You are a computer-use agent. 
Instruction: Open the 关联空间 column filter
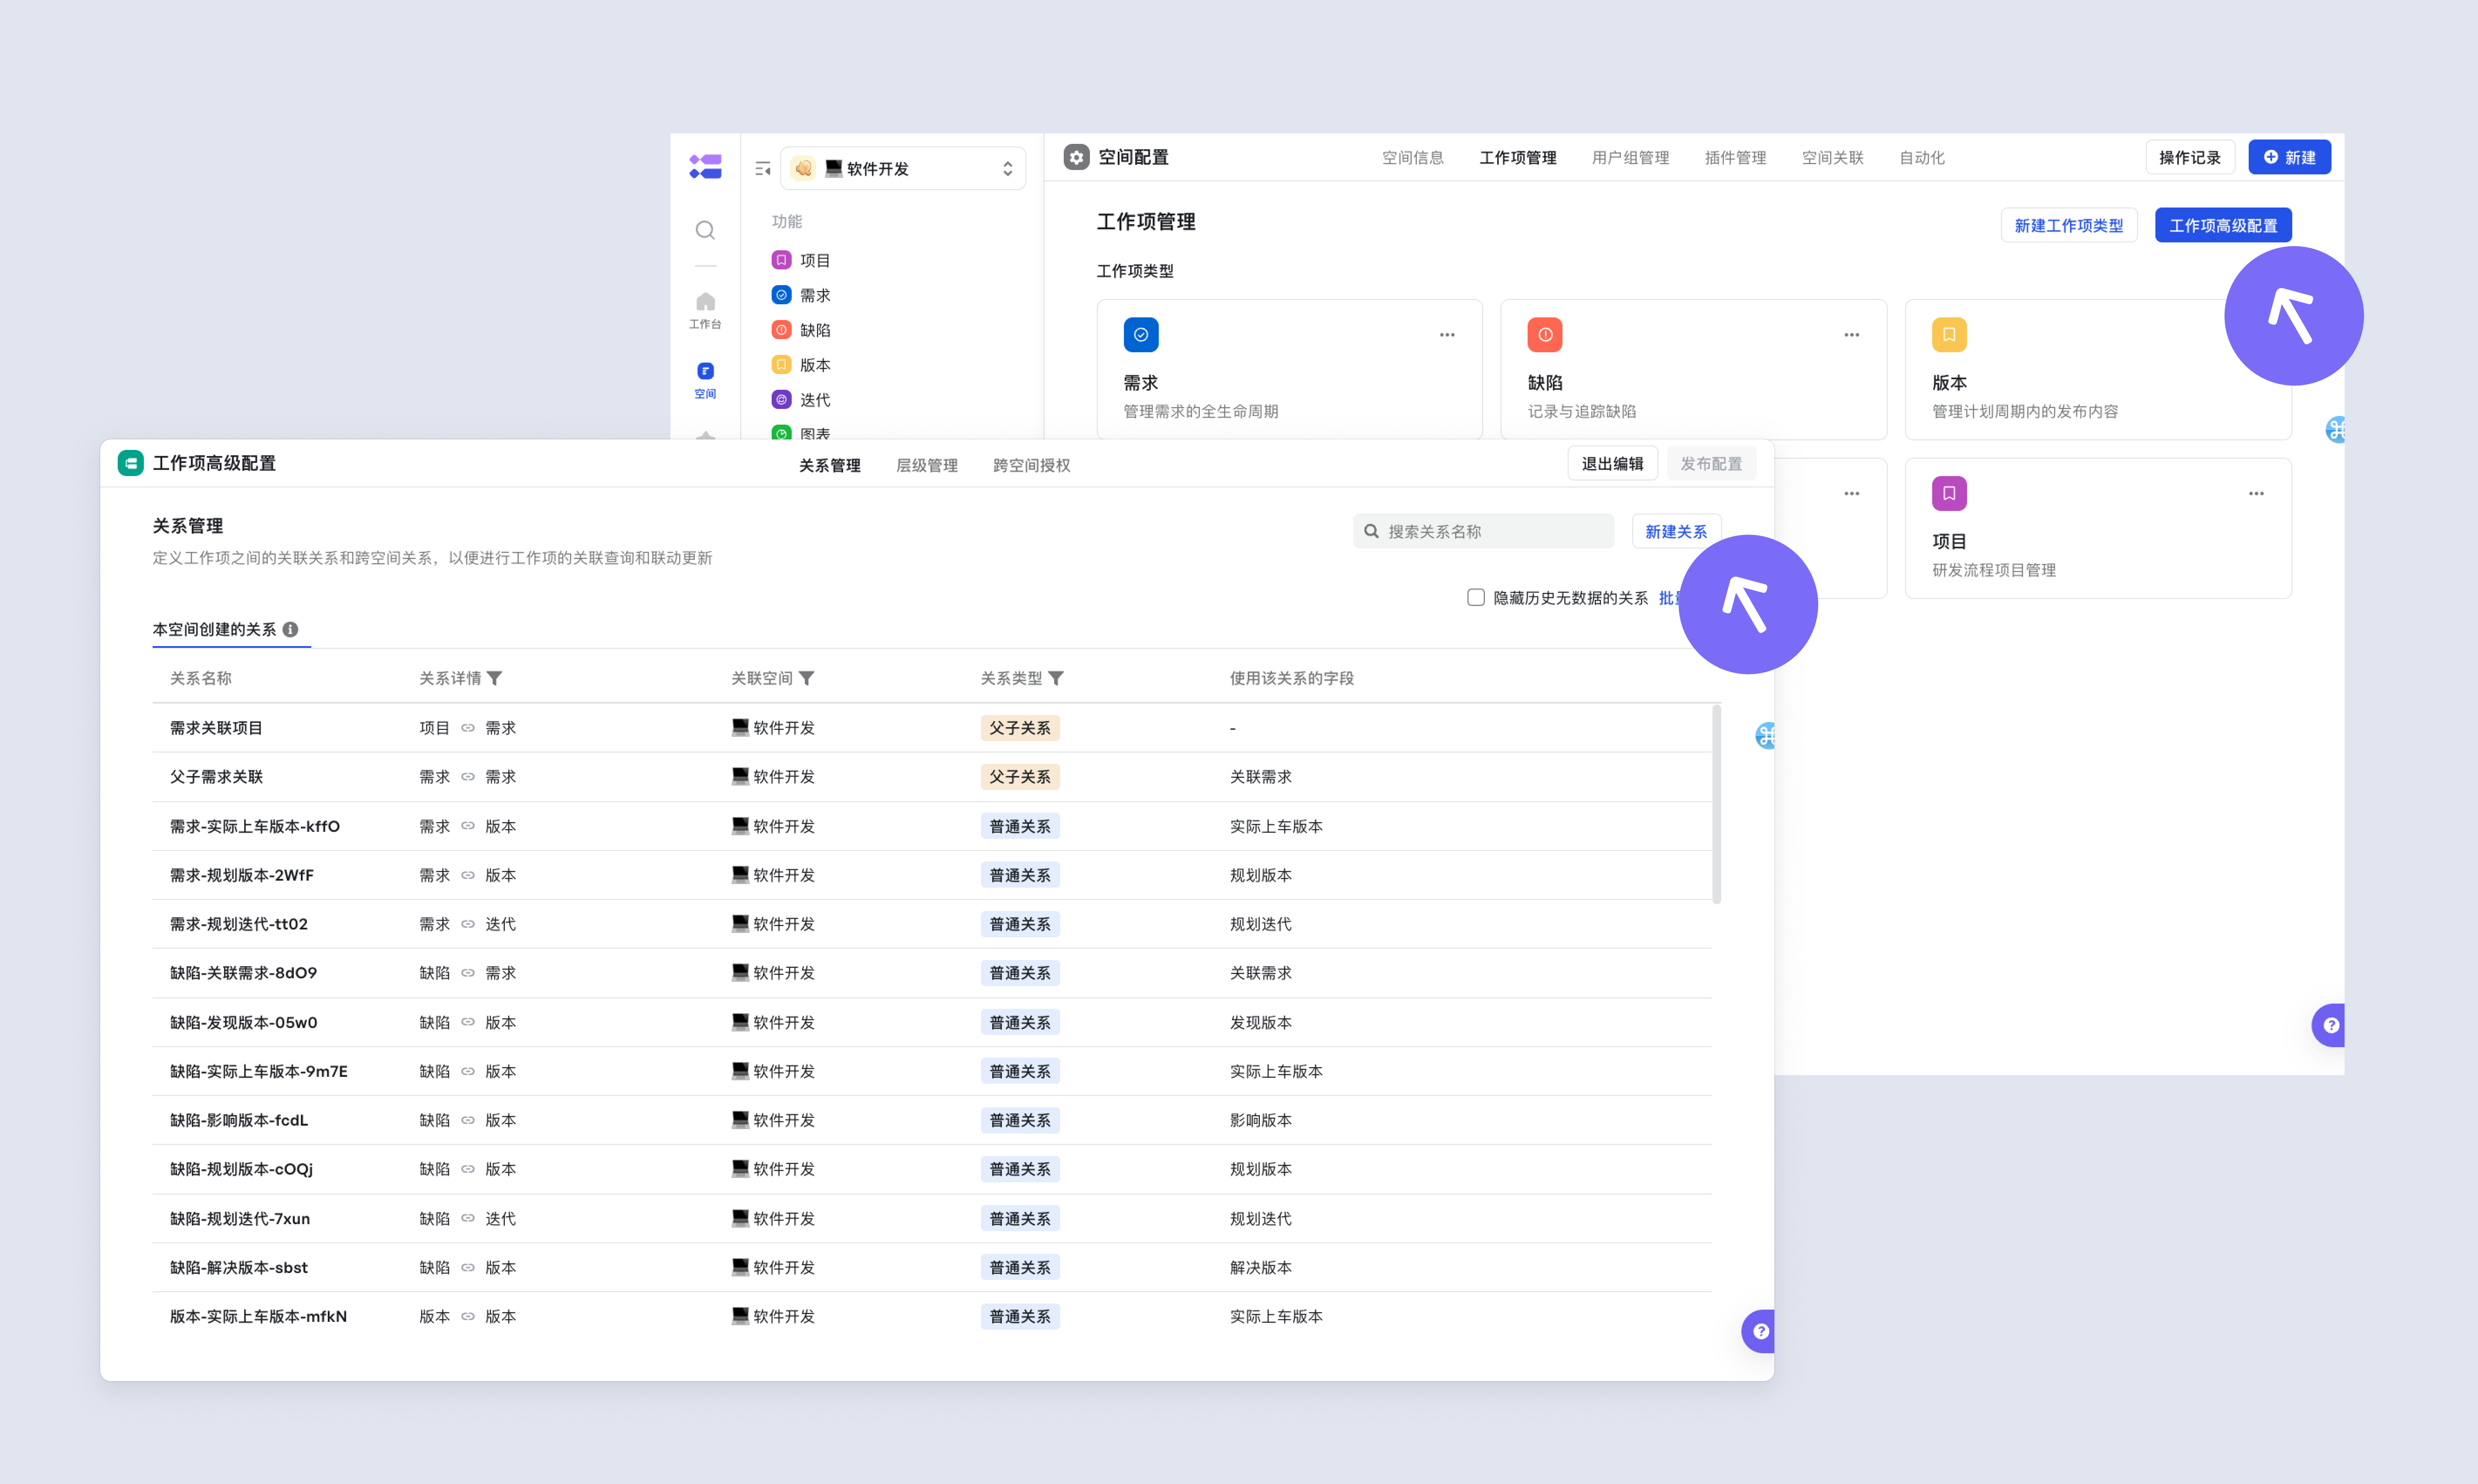pyautogui.click(x=807, y=678)
